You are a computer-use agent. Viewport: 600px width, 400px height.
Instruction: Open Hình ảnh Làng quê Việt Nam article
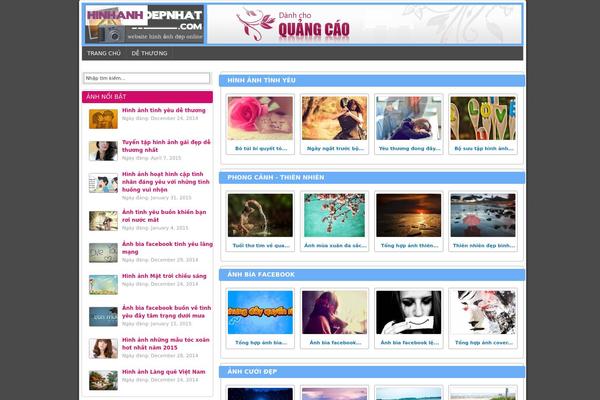click(163, 372)
